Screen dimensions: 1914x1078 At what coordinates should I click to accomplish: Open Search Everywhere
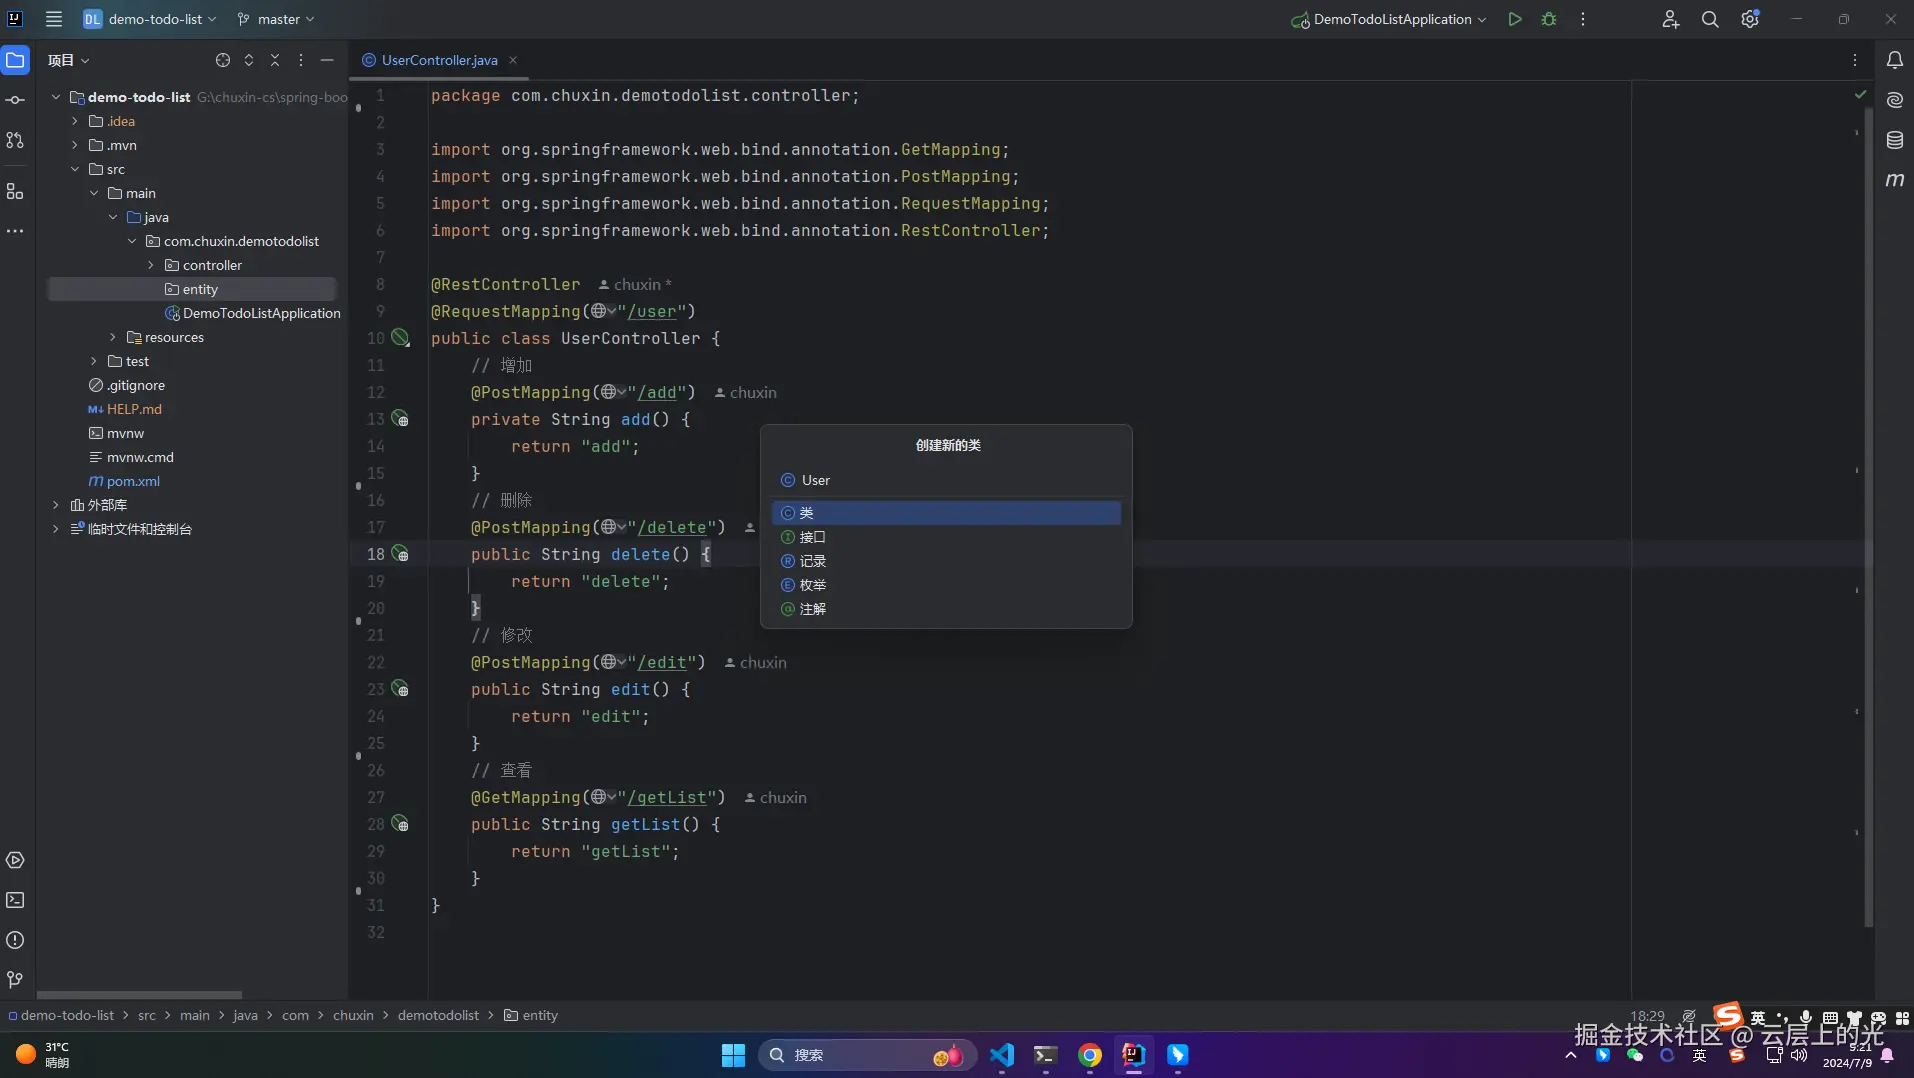pos(1710,19)
